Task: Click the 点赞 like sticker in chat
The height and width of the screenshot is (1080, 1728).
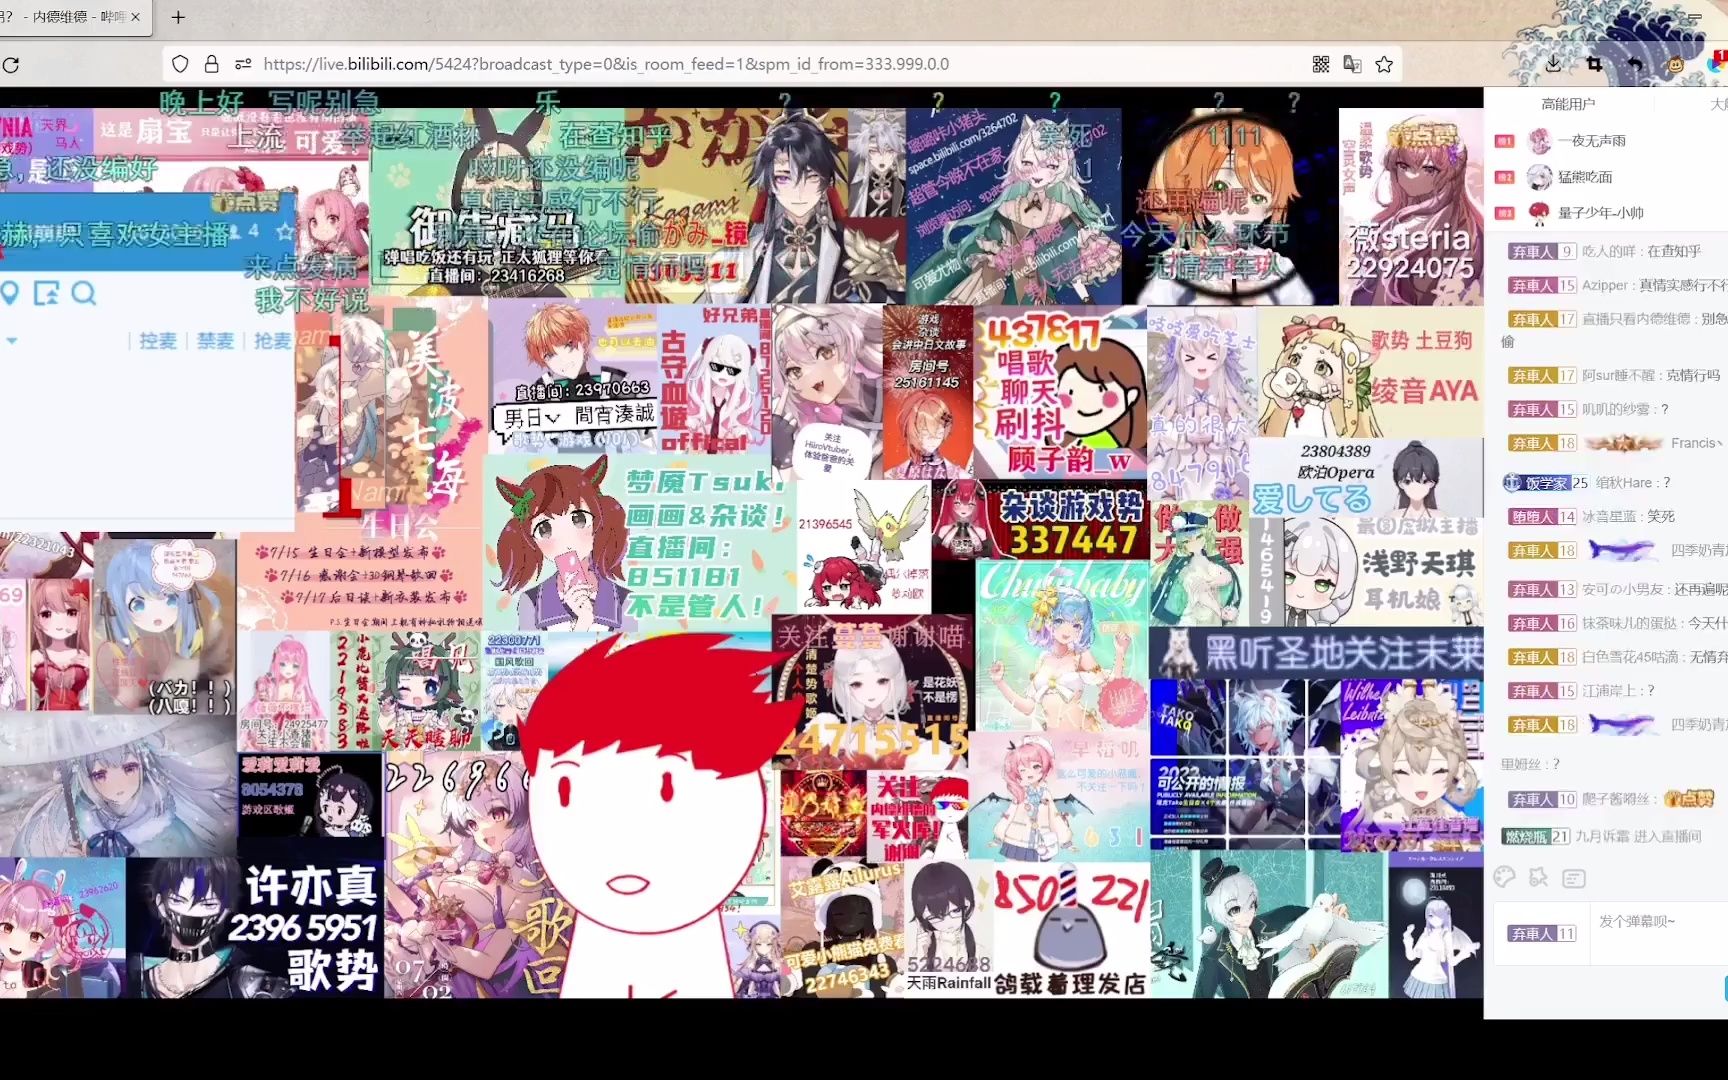Action: (1690, 799)
